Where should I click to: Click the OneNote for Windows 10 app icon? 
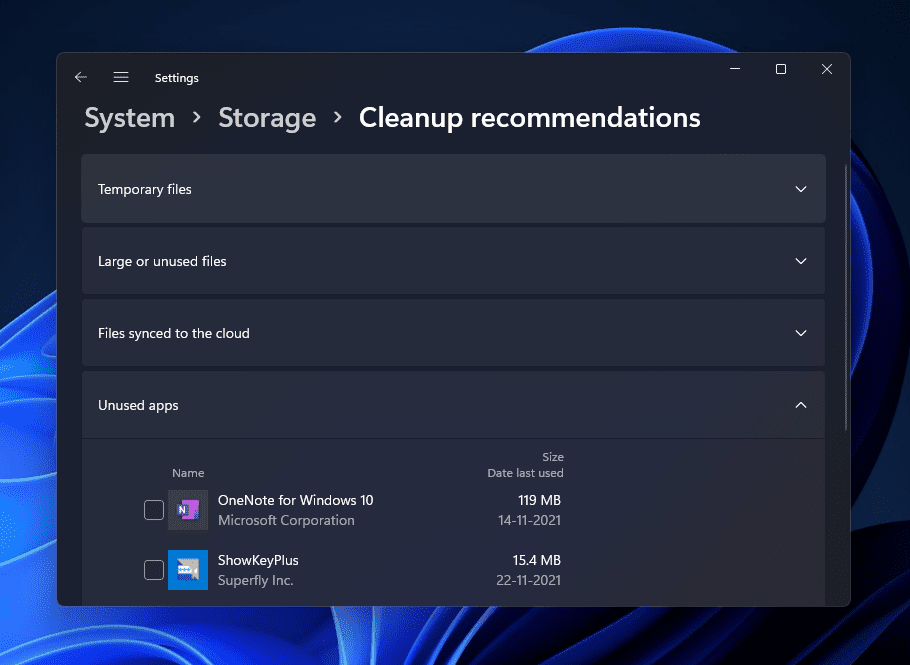coord(188,510)
